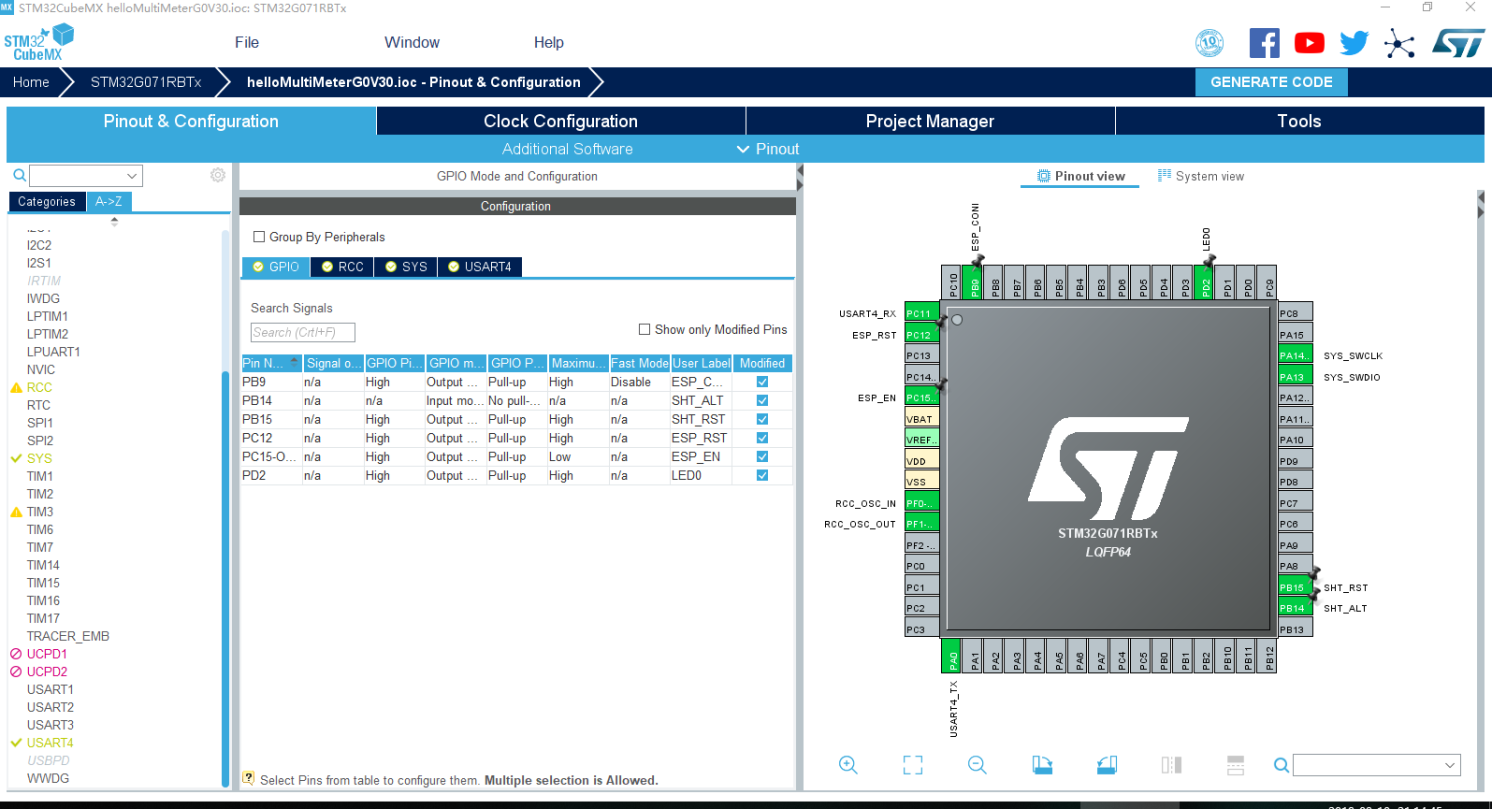Click the ST community network icon
1492x809 pixels.
coord(1400,43)
